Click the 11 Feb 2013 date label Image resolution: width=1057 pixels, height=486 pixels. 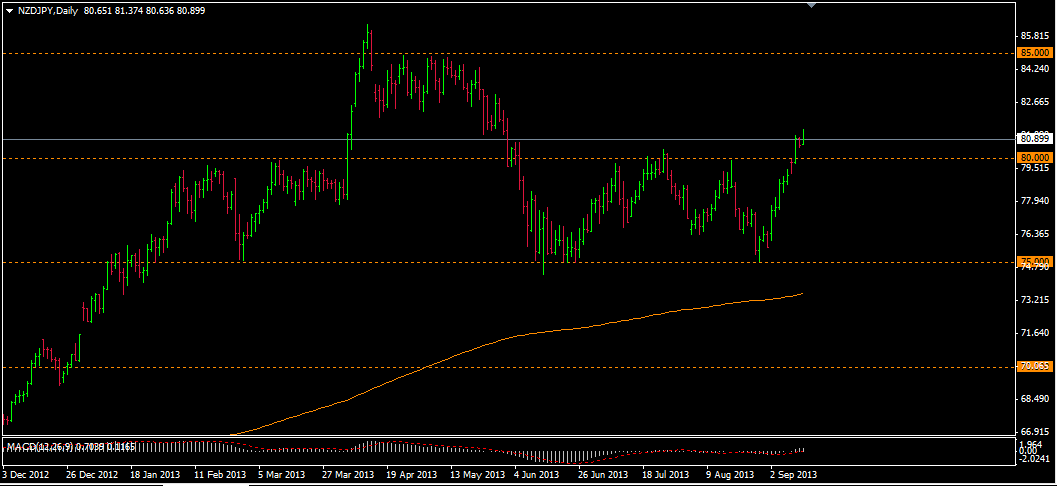pyautogui.click(x=218, y=475)
